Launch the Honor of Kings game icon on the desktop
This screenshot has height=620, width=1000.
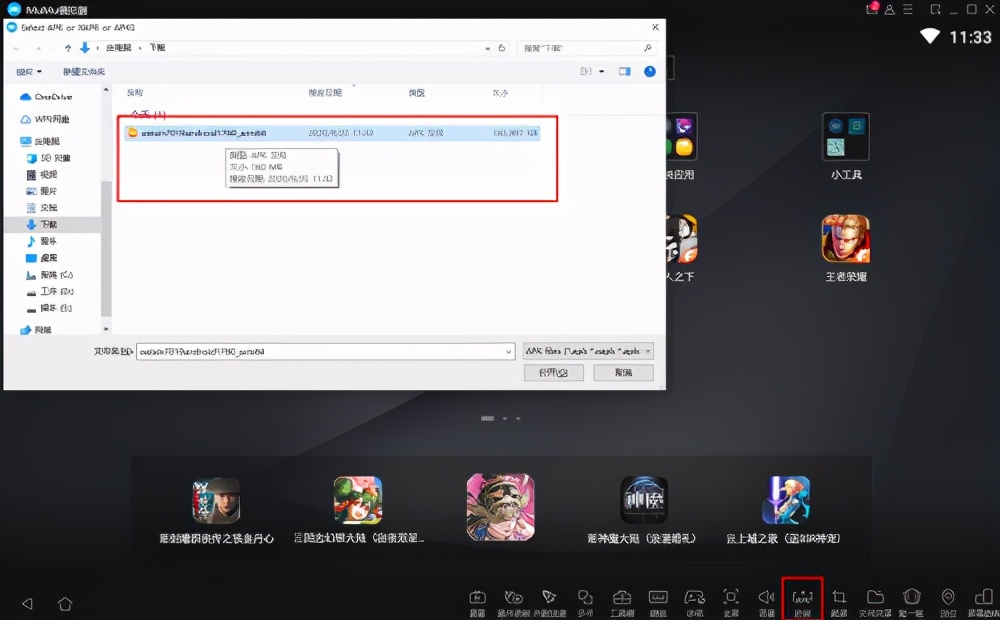click(846, 239)
